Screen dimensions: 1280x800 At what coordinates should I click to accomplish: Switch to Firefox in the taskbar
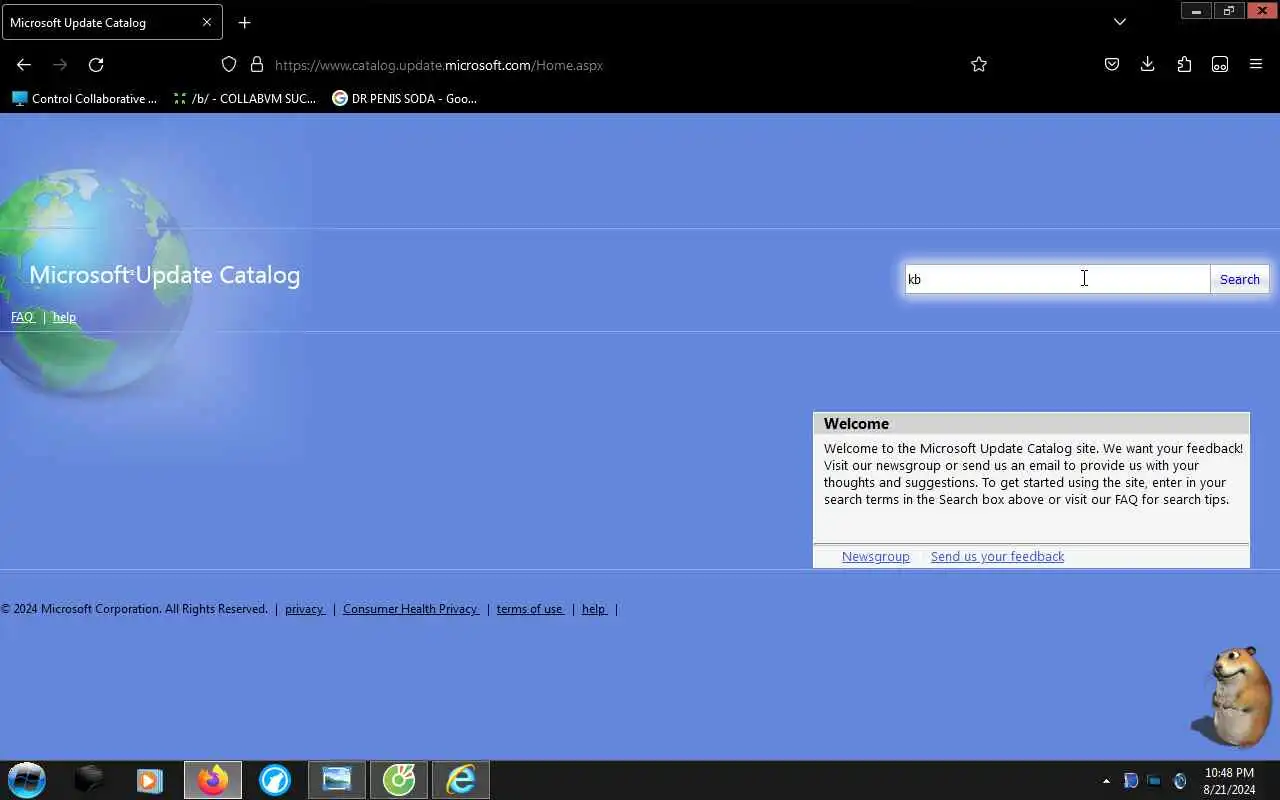212,780
